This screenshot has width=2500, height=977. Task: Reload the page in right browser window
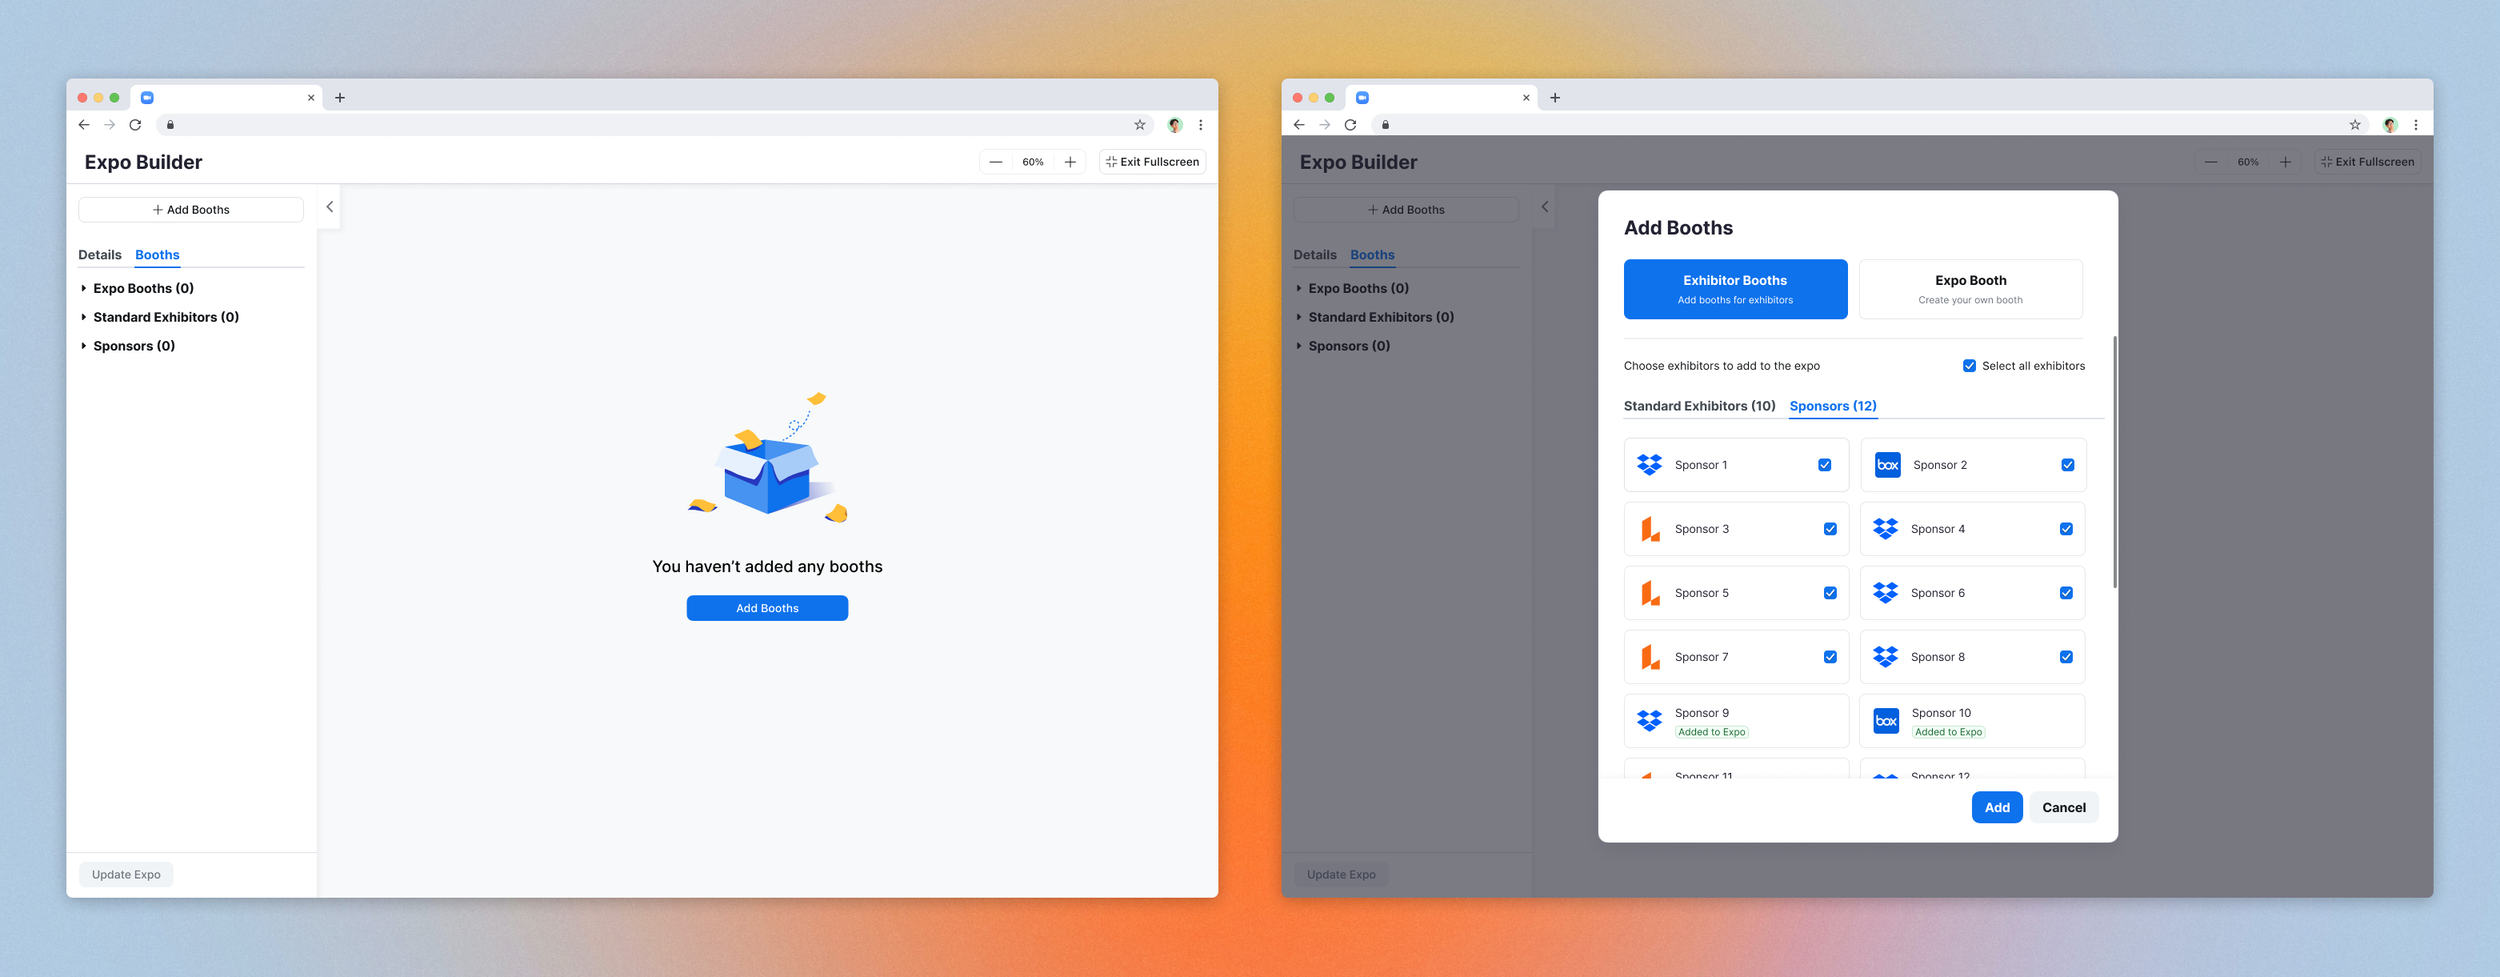click(1351, 125)
